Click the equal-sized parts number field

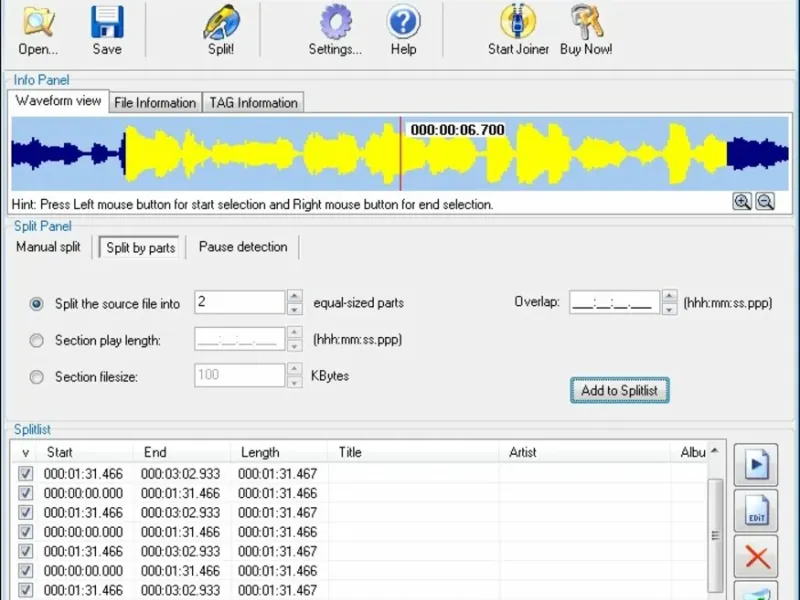[239, 302]
